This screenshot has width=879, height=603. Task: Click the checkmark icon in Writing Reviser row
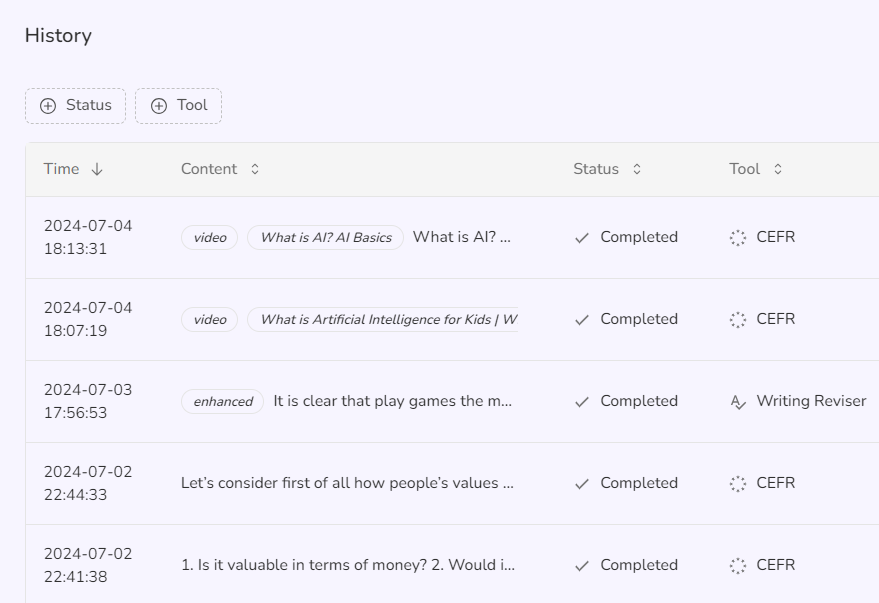click(582, 402)
